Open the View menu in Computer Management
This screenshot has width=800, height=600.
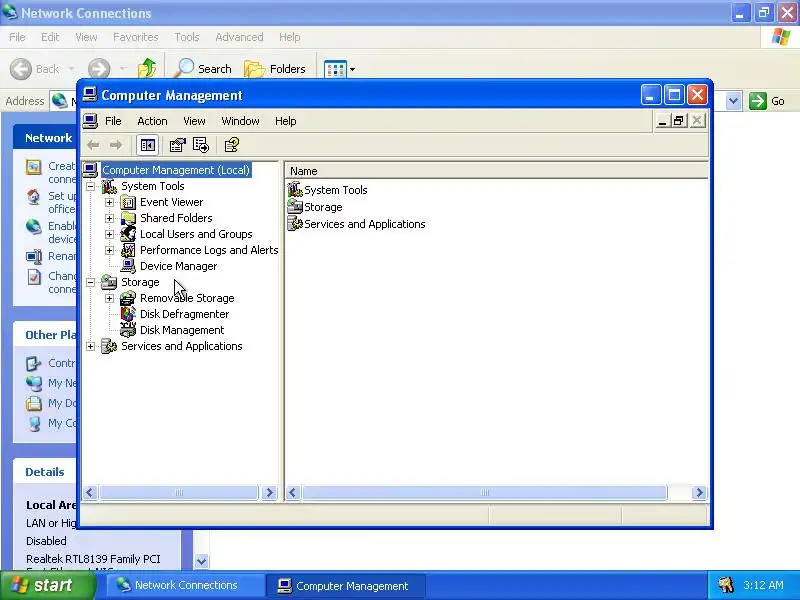tap(194, 121)
